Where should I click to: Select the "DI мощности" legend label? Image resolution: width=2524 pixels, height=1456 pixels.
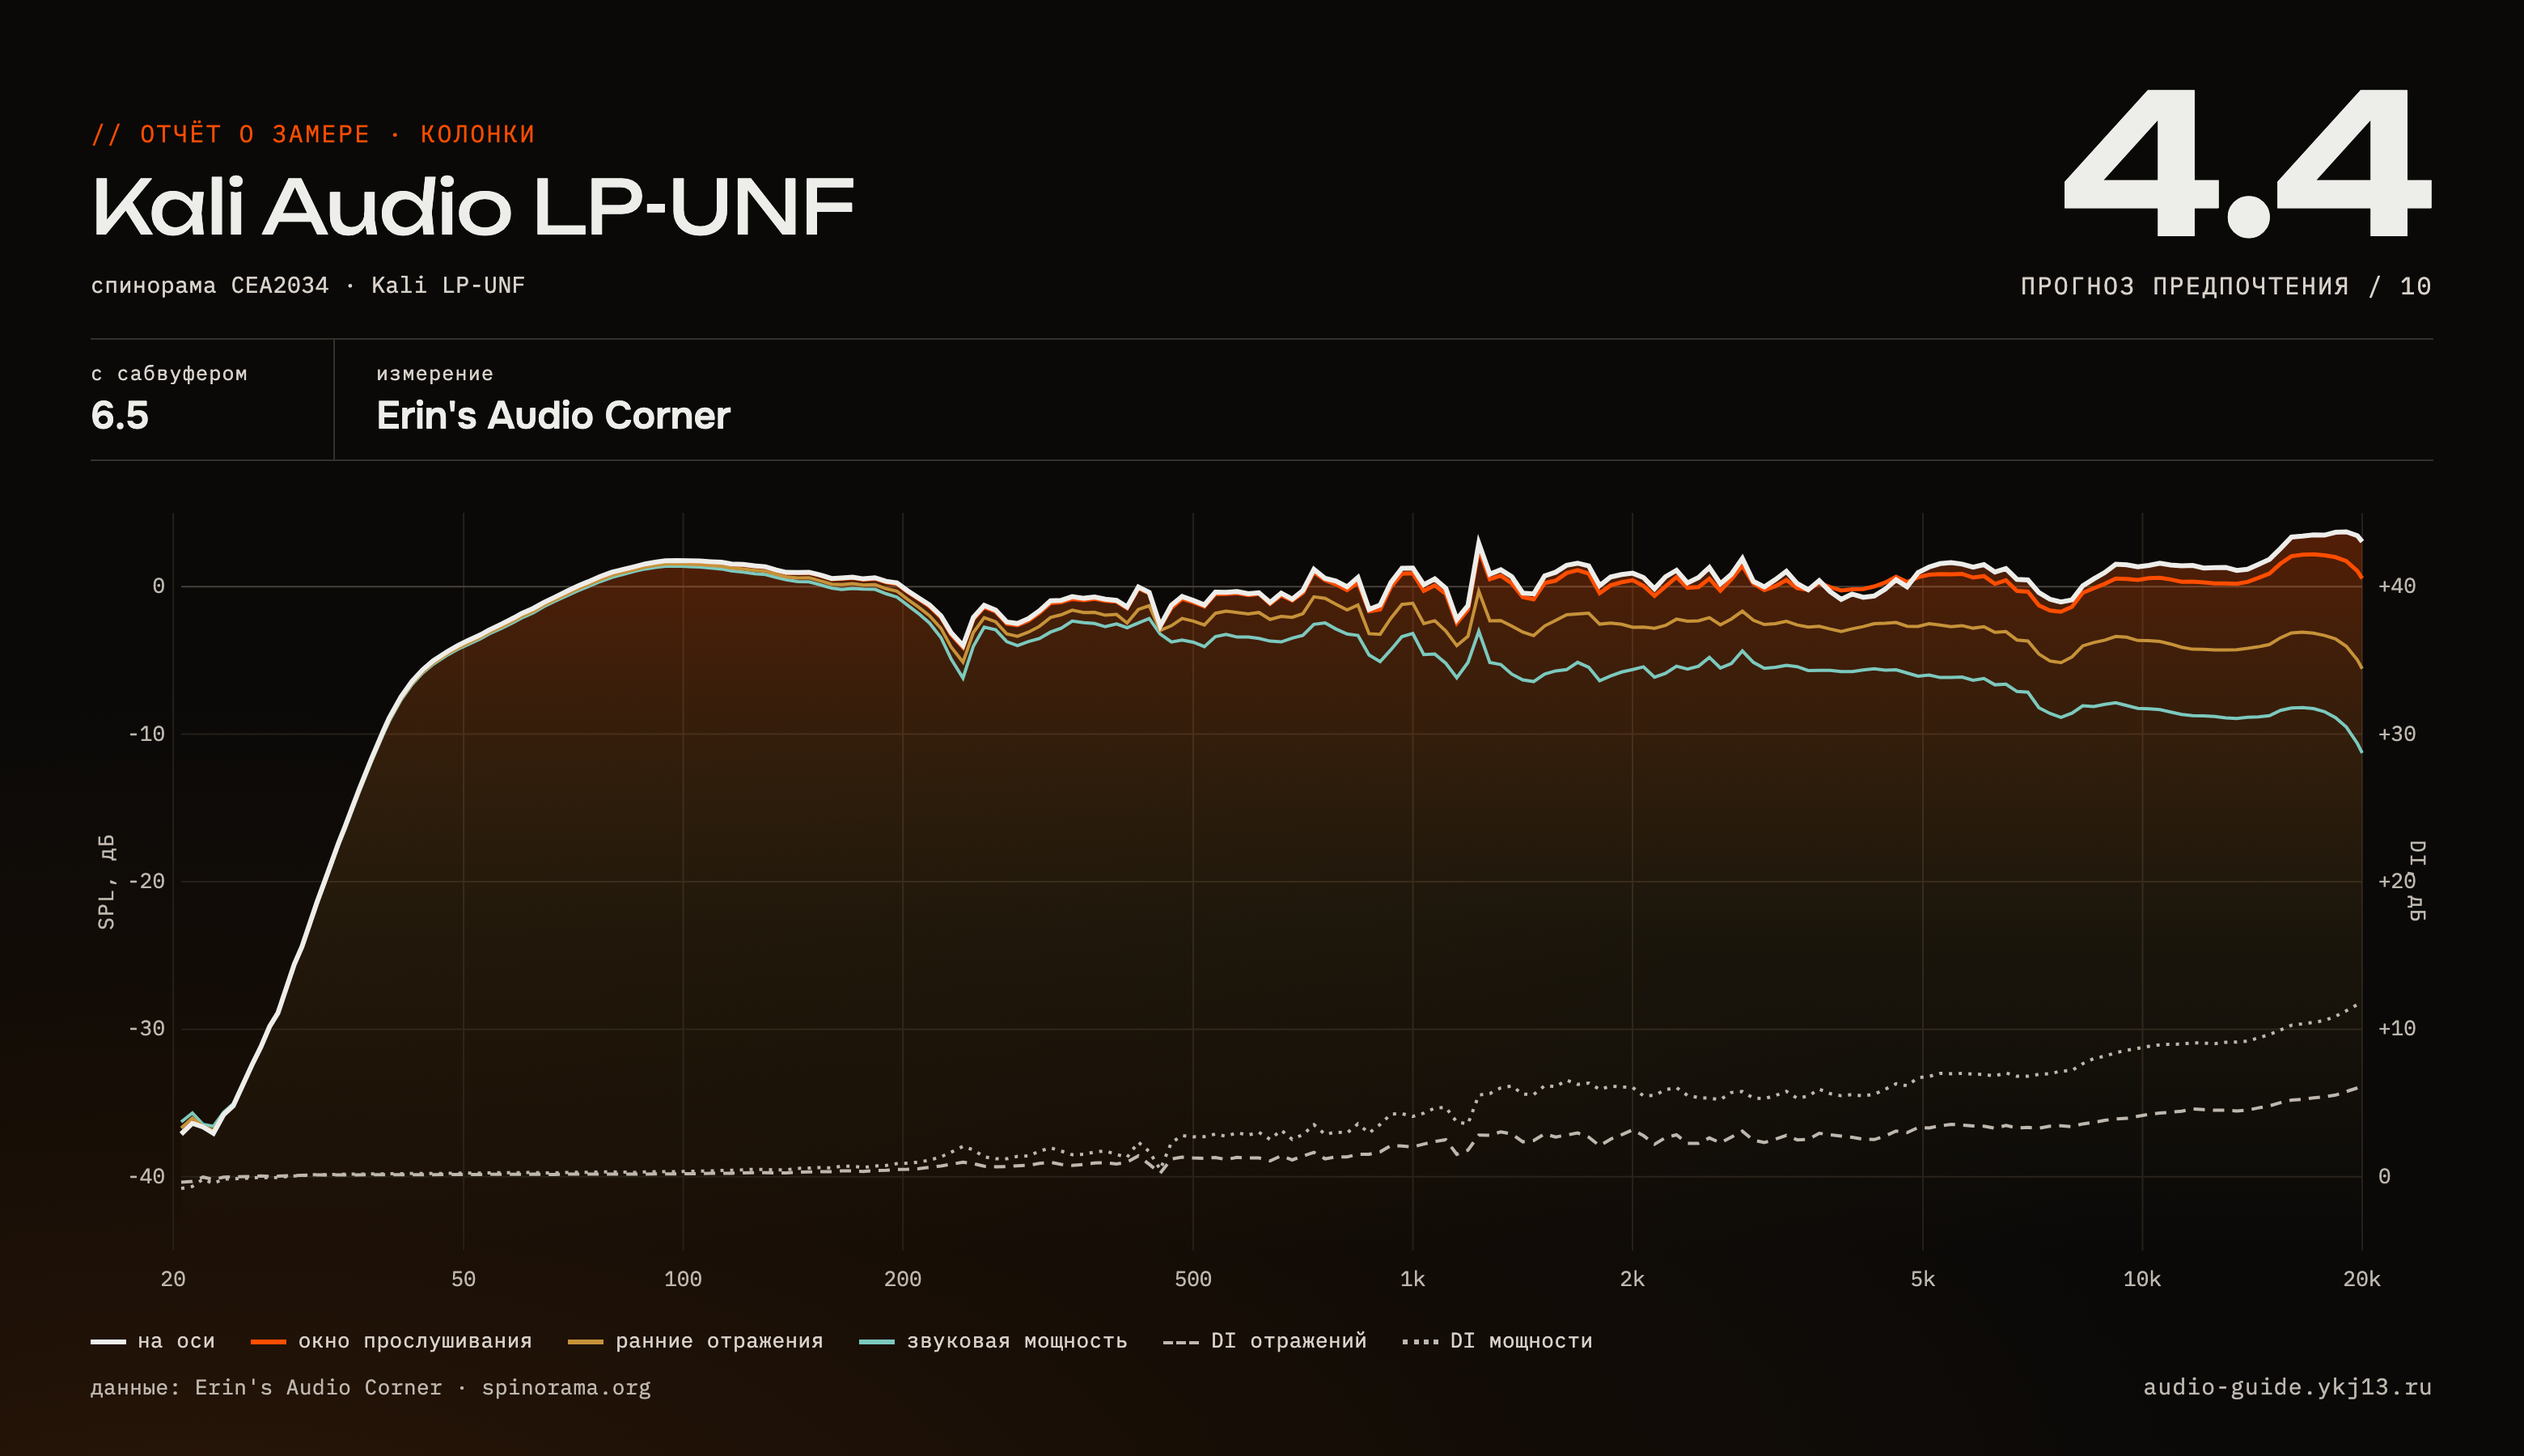[1521, 1341]
